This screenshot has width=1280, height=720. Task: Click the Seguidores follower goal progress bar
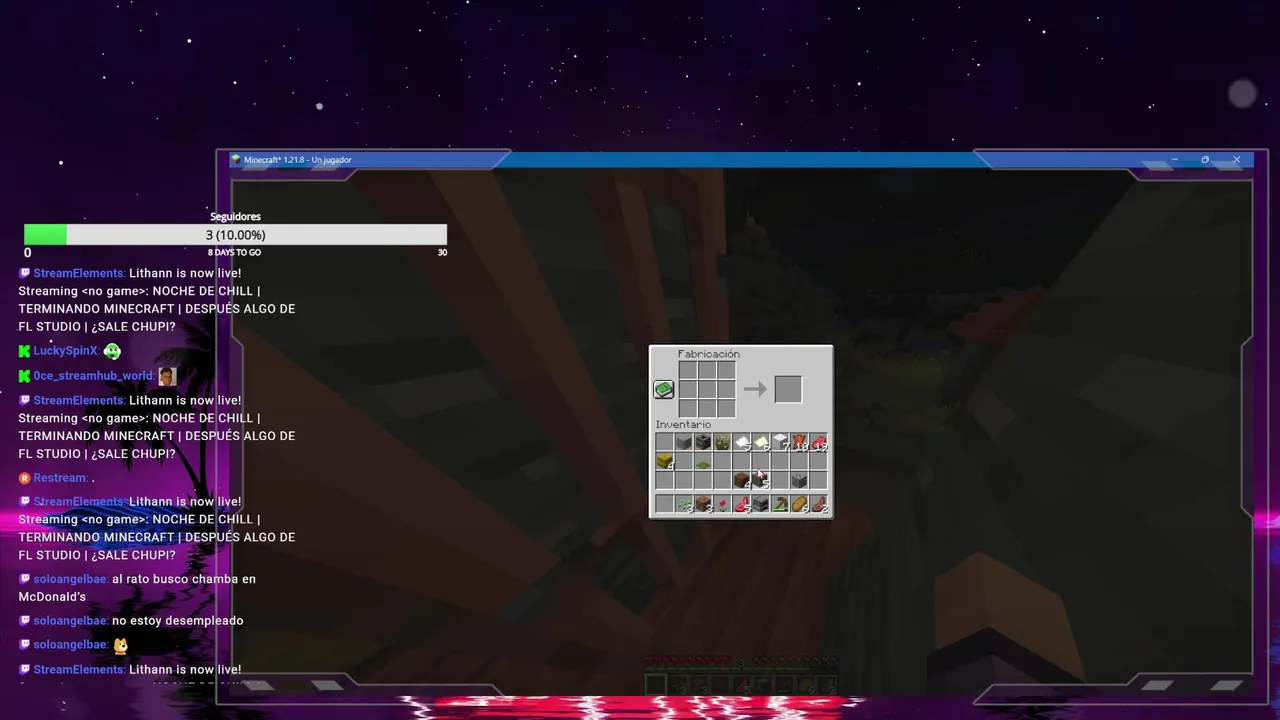(235, 235)
